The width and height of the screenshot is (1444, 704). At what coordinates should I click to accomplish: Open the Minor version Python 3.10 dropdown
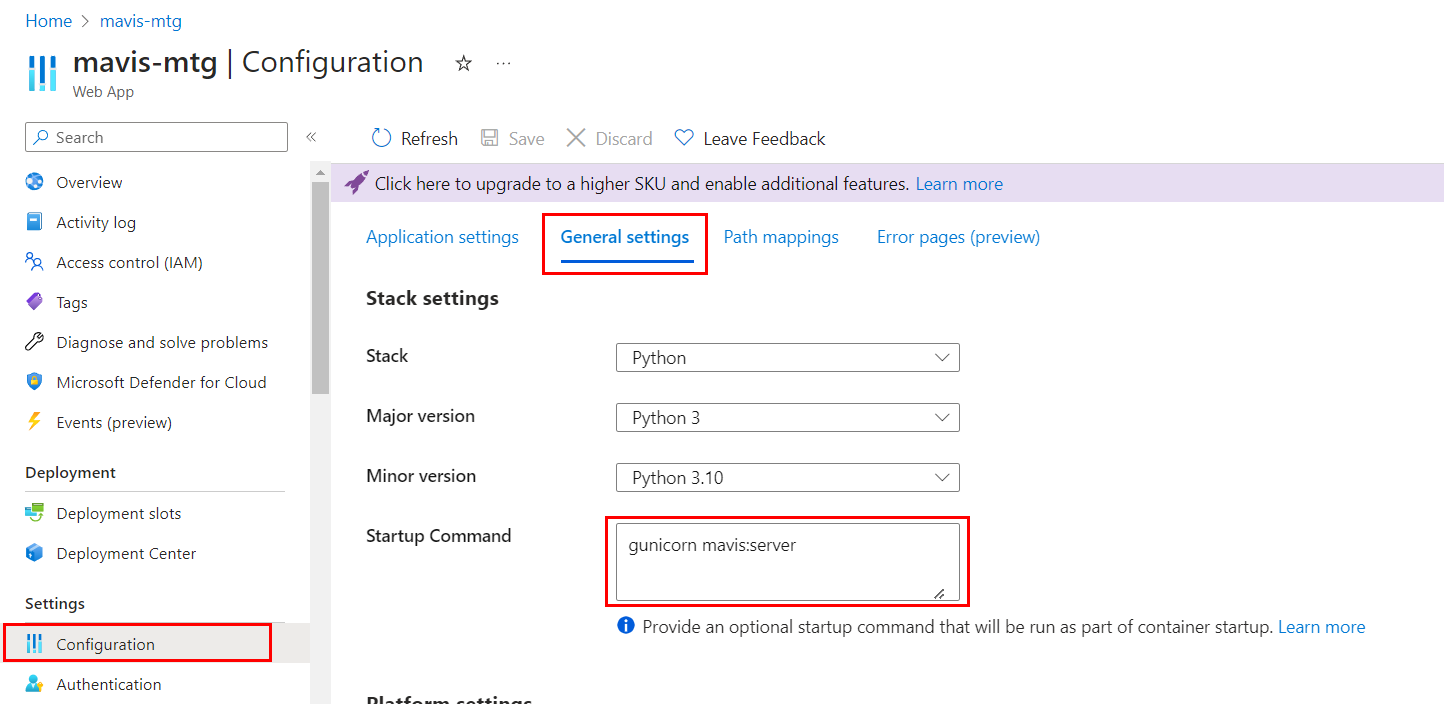[787, 477]
